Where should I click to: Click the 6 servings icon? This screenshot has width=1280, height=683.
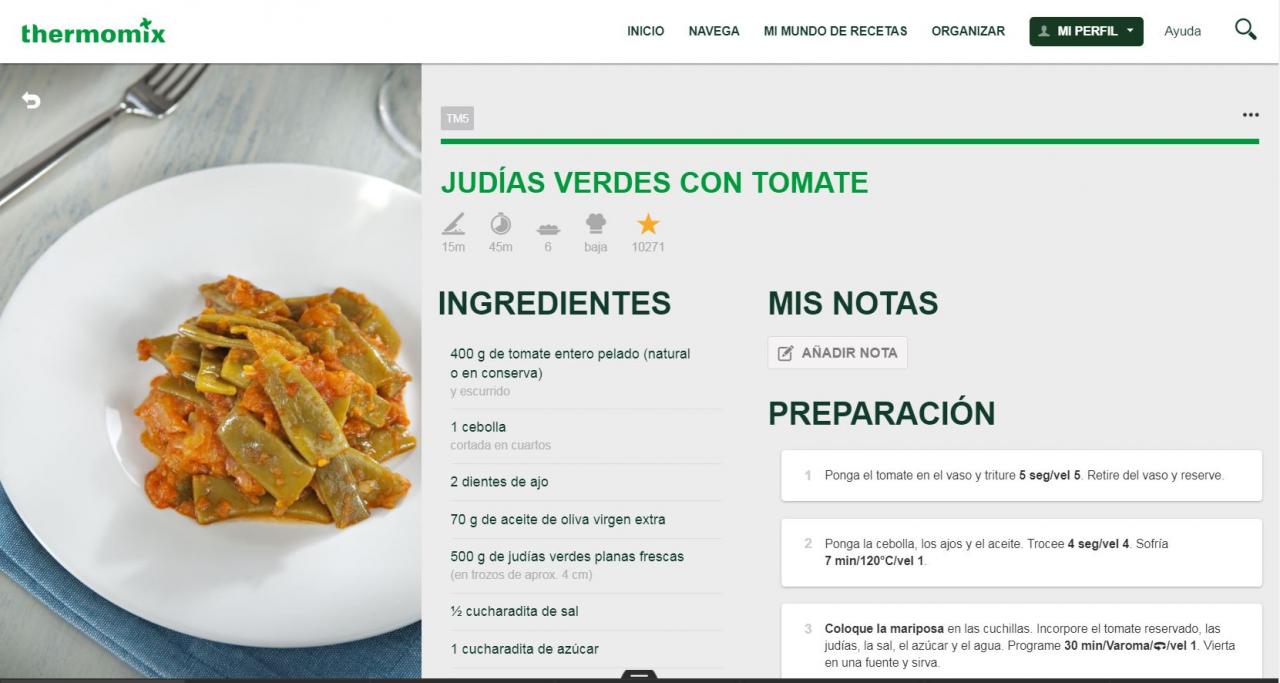click(548, 228)
